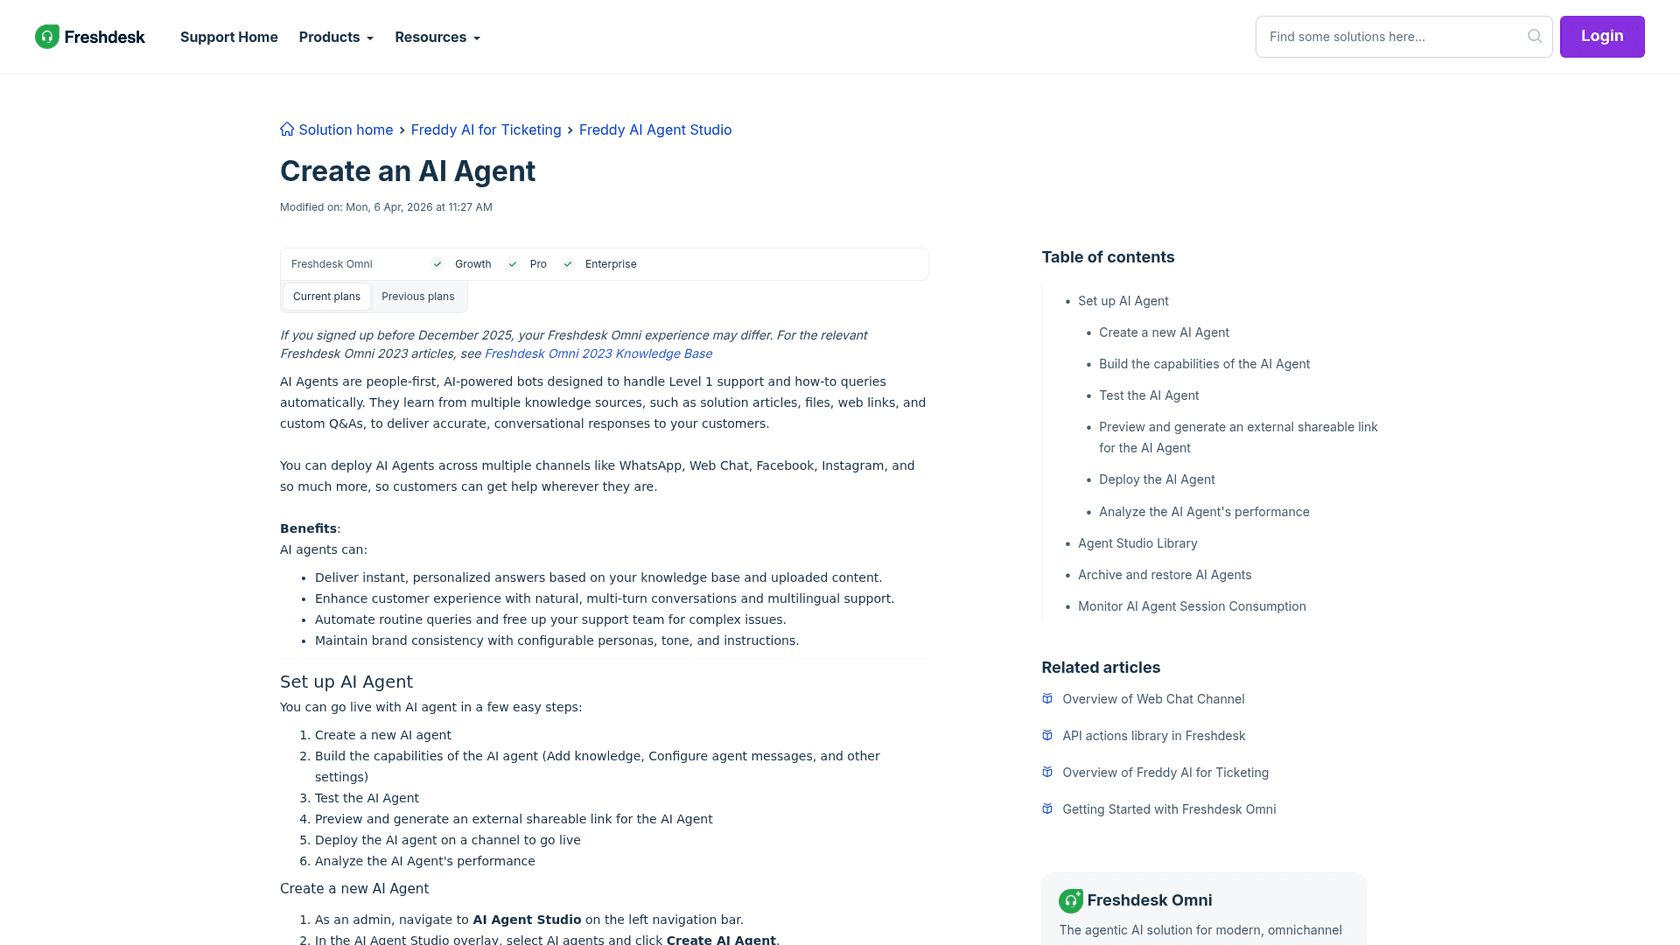The height and width of the screenshot is (945, 1680).
Task: Jump to Analyze the AI Agent's performance in contents
Action: tap(1204, 512)
